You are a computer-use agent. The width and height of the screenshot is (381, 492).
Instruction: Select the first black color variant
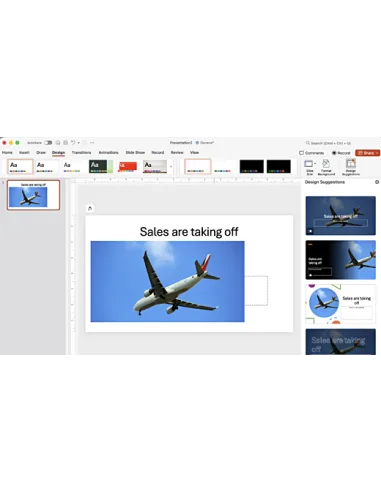pyautogui.click(x=252, y=166)
